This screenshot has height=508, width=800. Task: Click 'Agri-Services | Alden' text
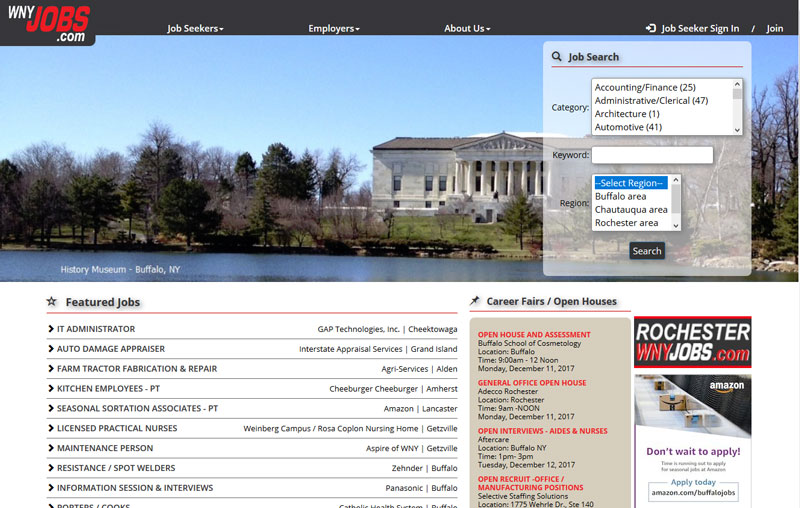click(419, 369)
